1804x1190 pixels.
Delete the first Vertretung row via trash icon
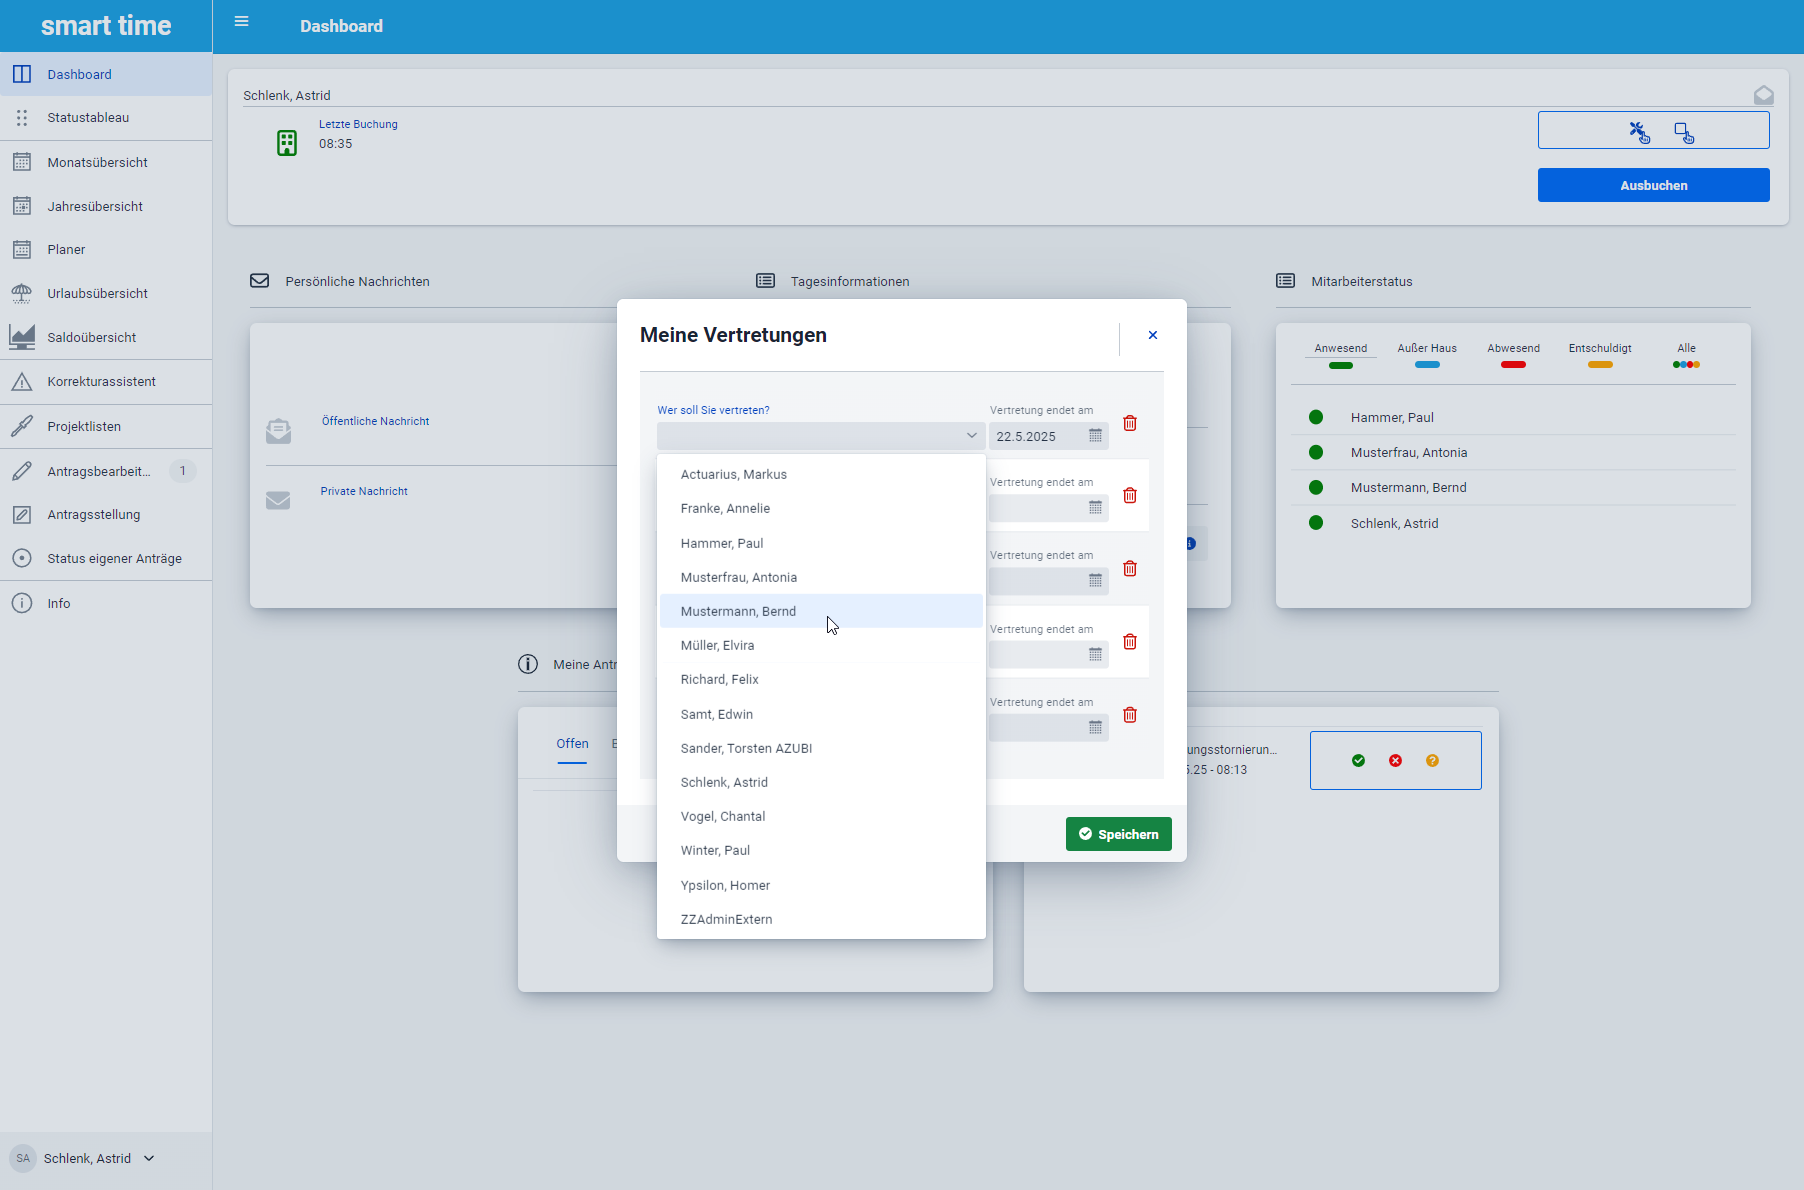[x=1130, y=423]
